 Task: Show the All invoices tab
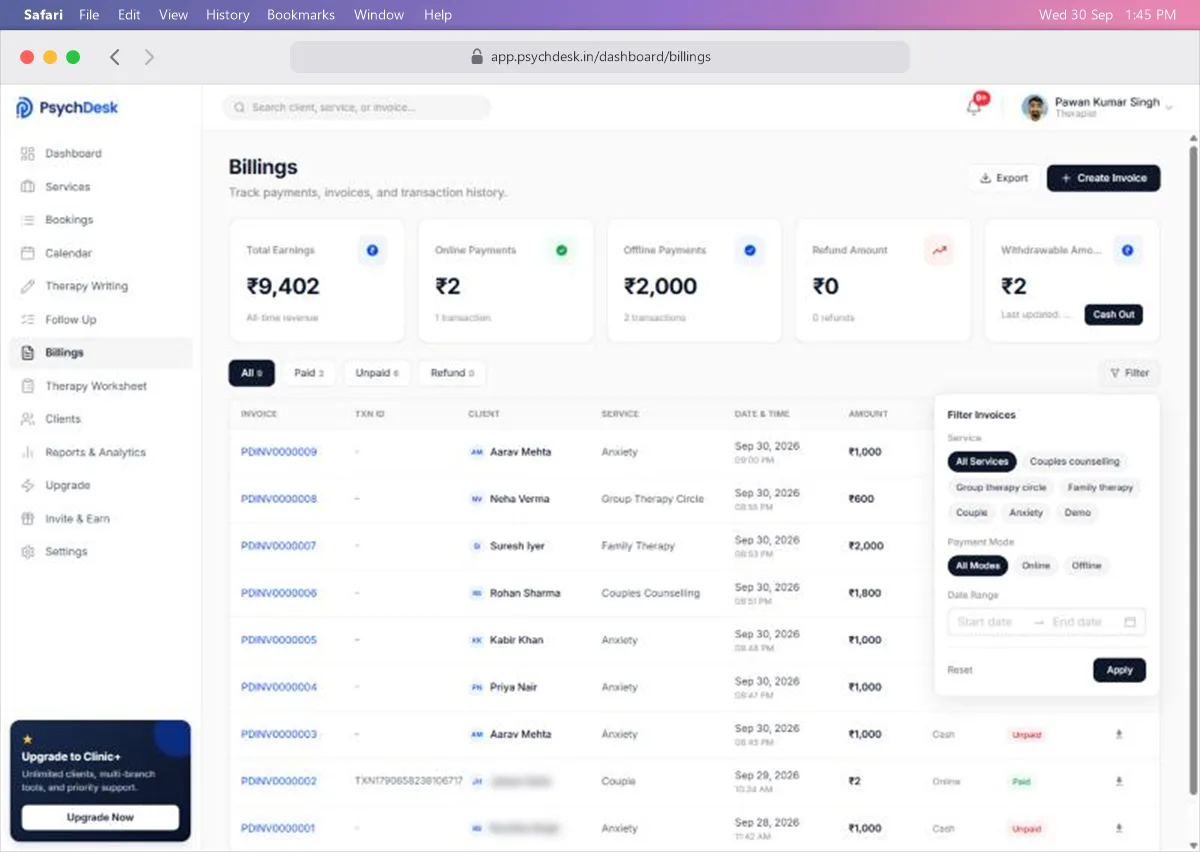tap(251, 373)
